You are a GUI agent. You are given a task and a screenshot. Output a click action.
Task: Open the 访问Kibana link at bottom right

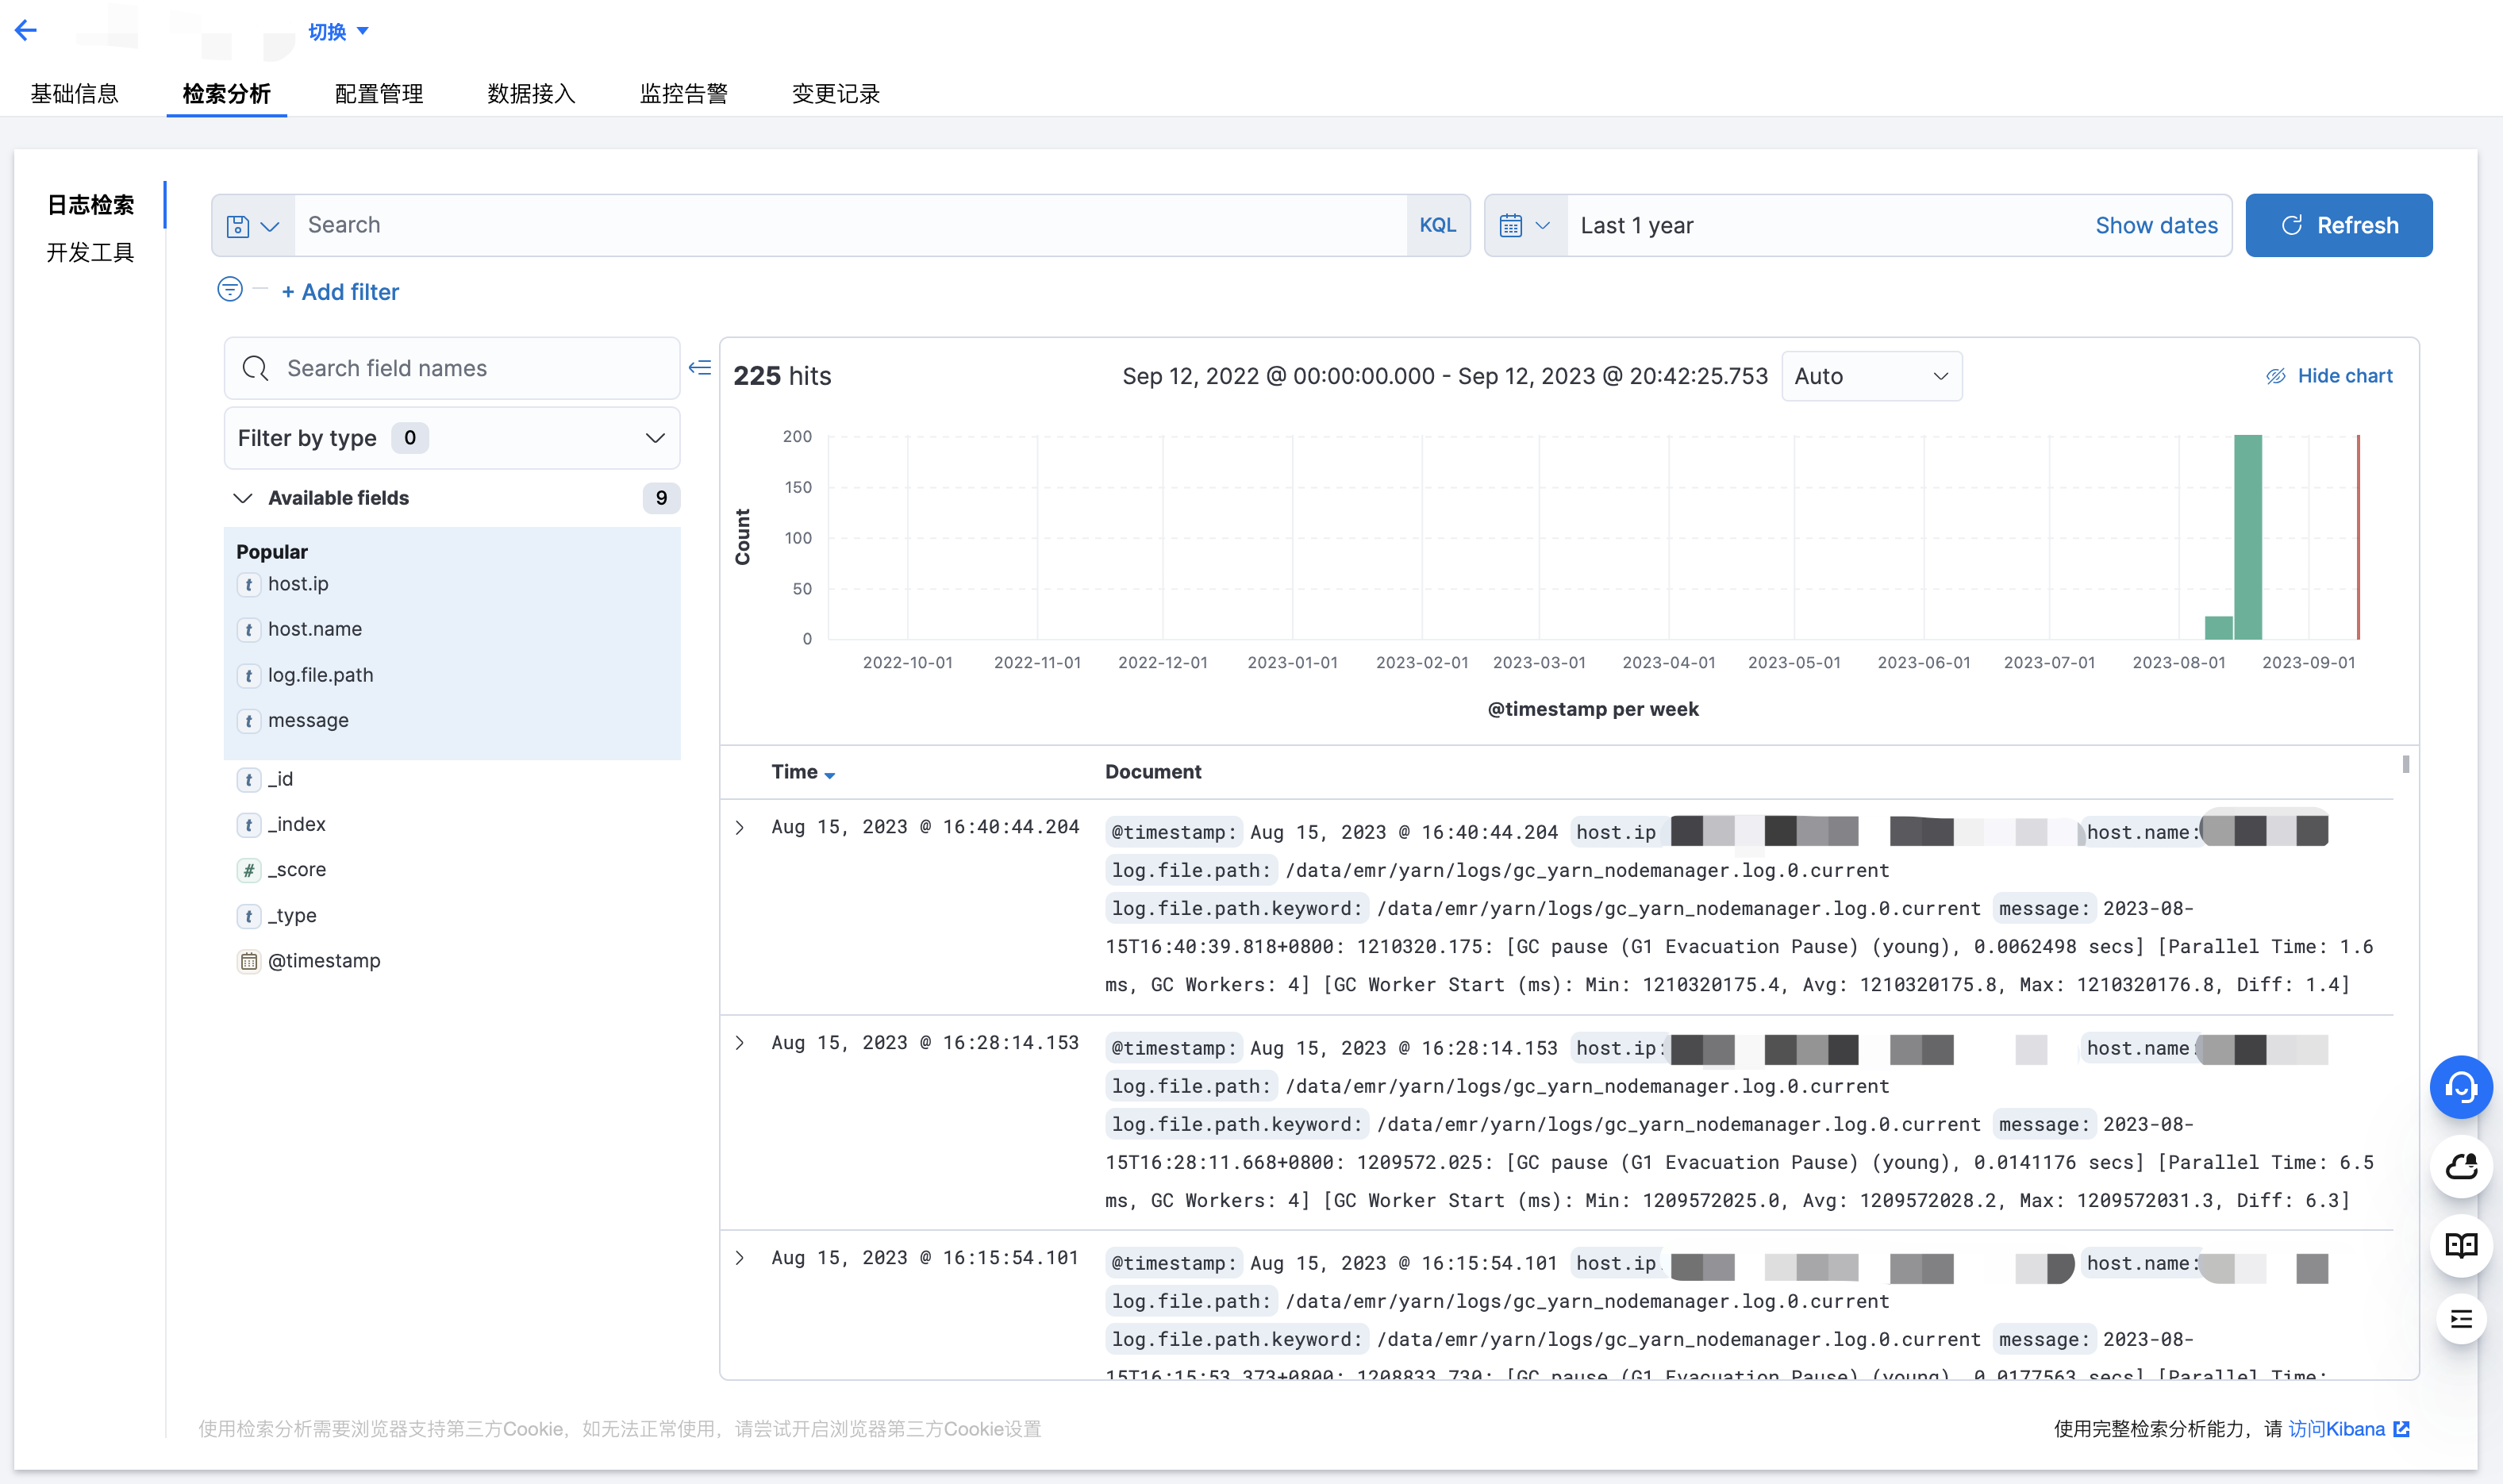[x=2339, y=1428]
